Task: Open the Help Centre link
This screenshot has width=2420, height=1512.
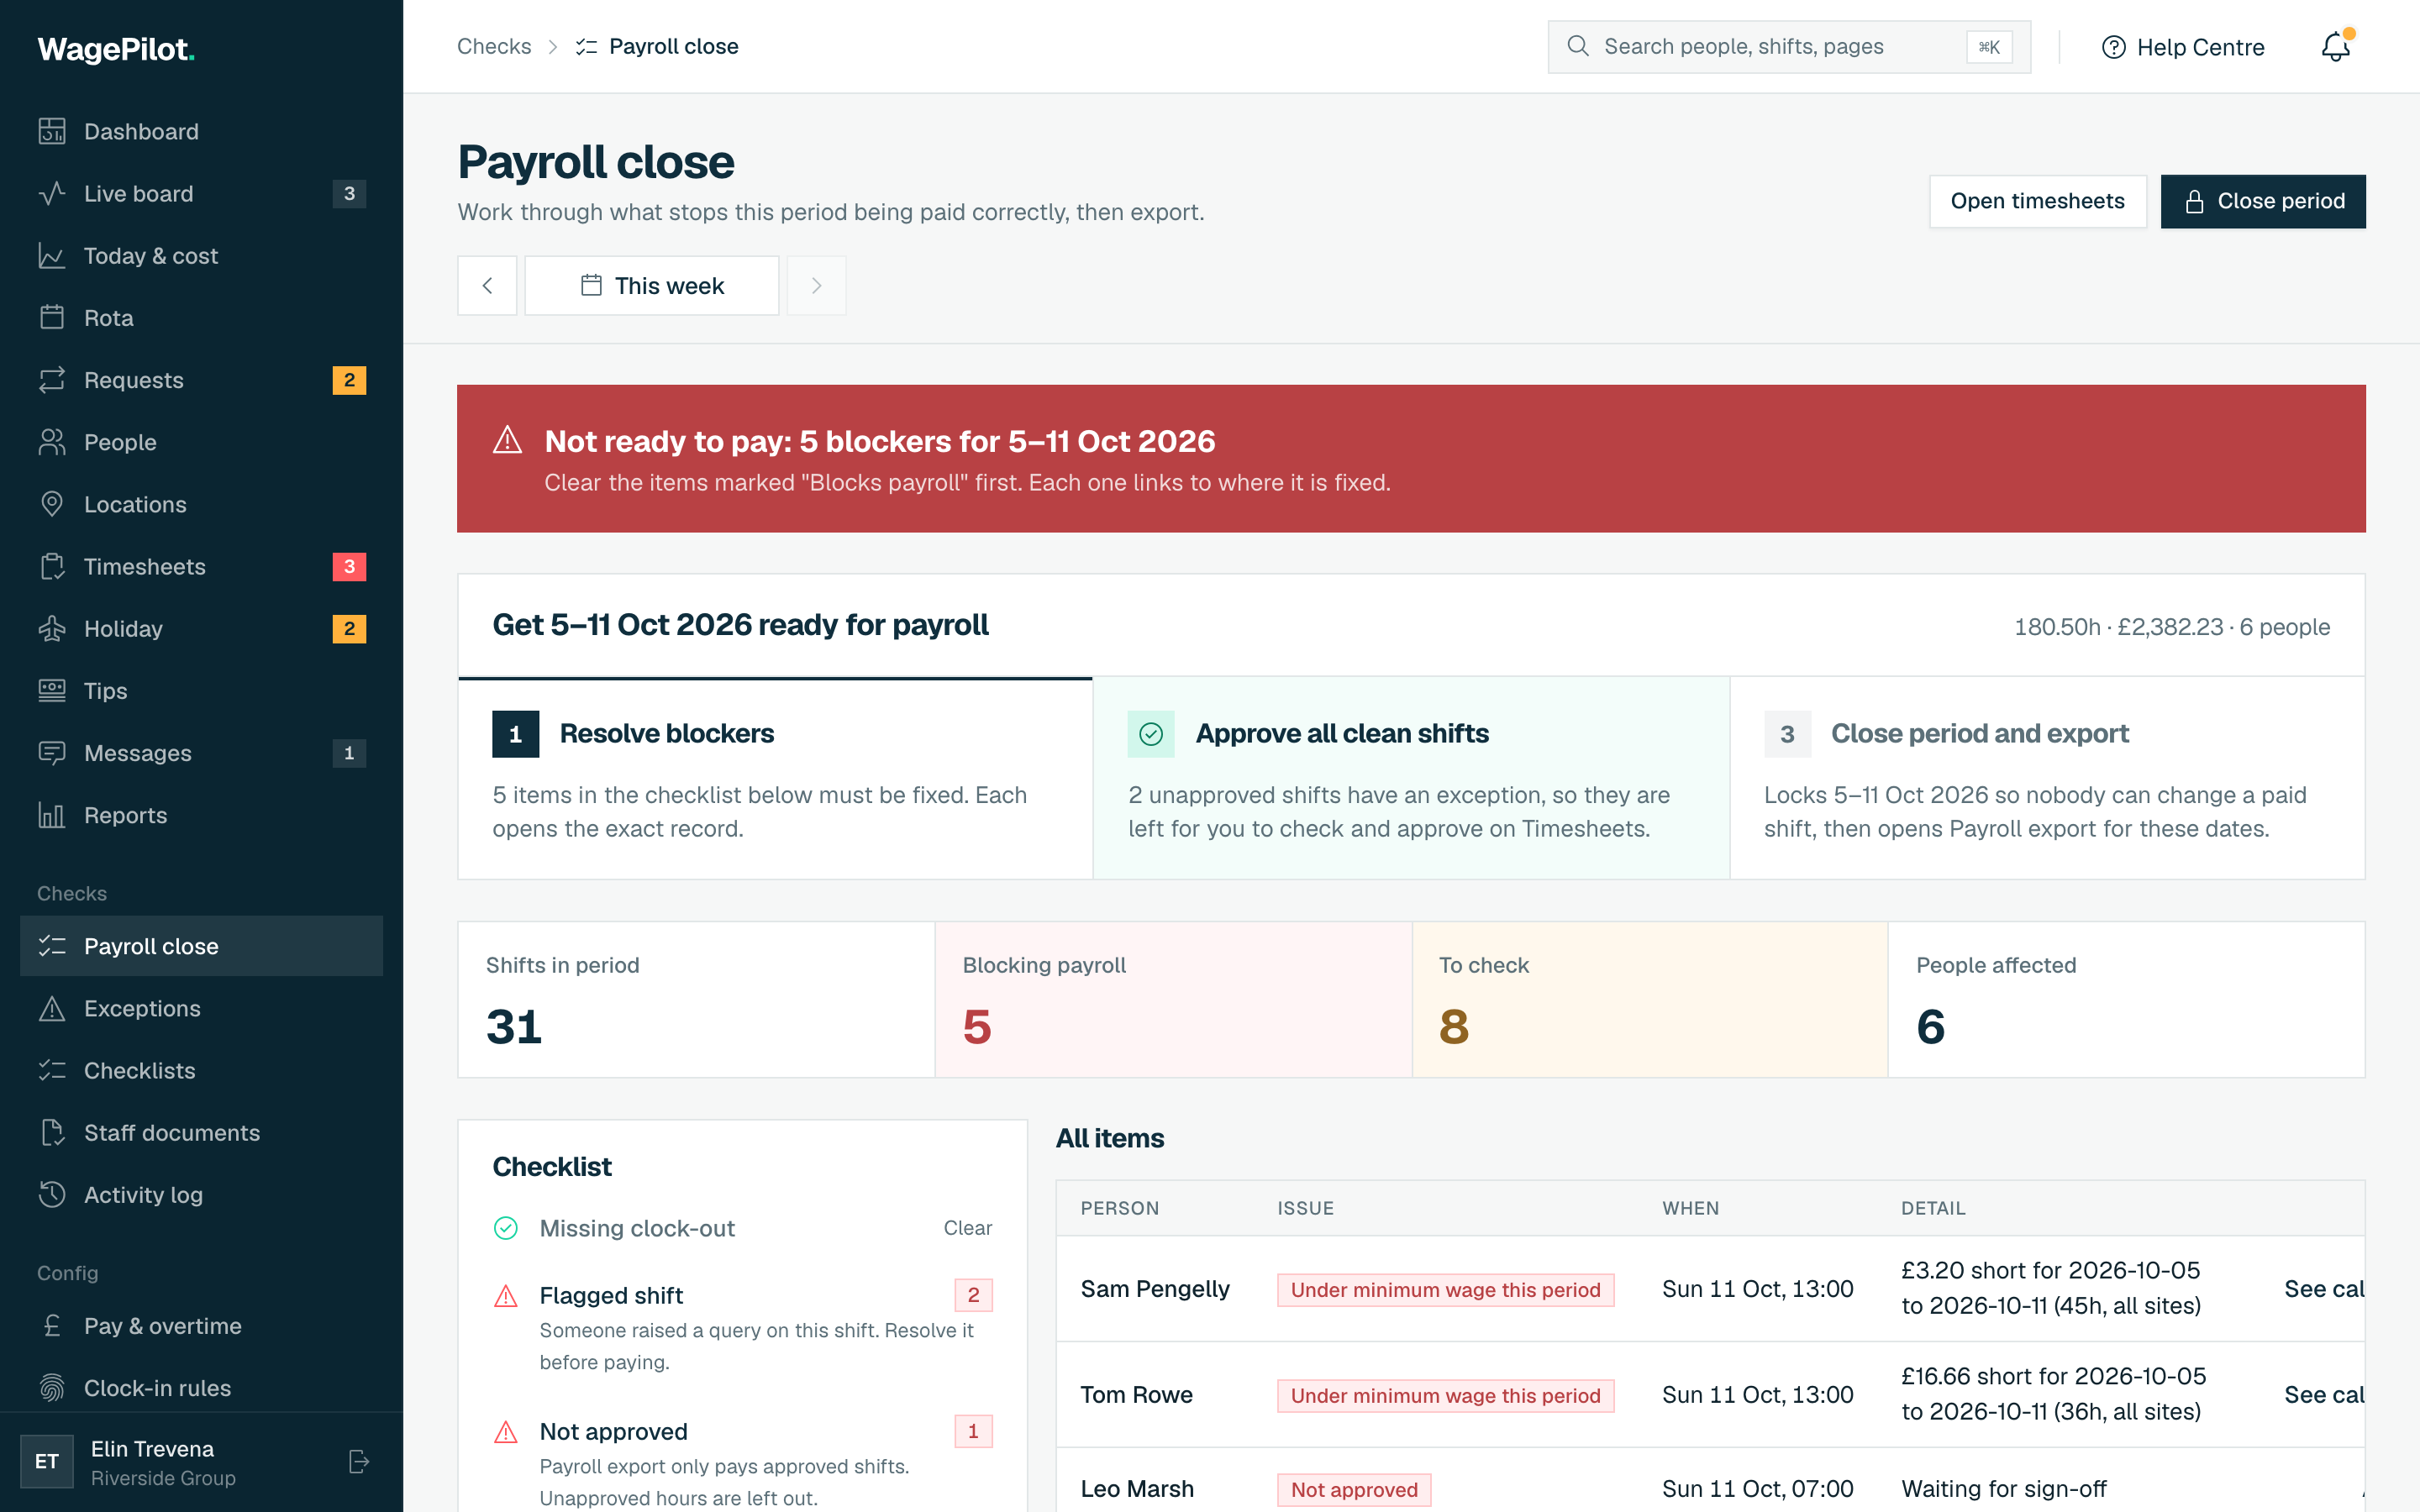Action: (x=2183, y=47)
